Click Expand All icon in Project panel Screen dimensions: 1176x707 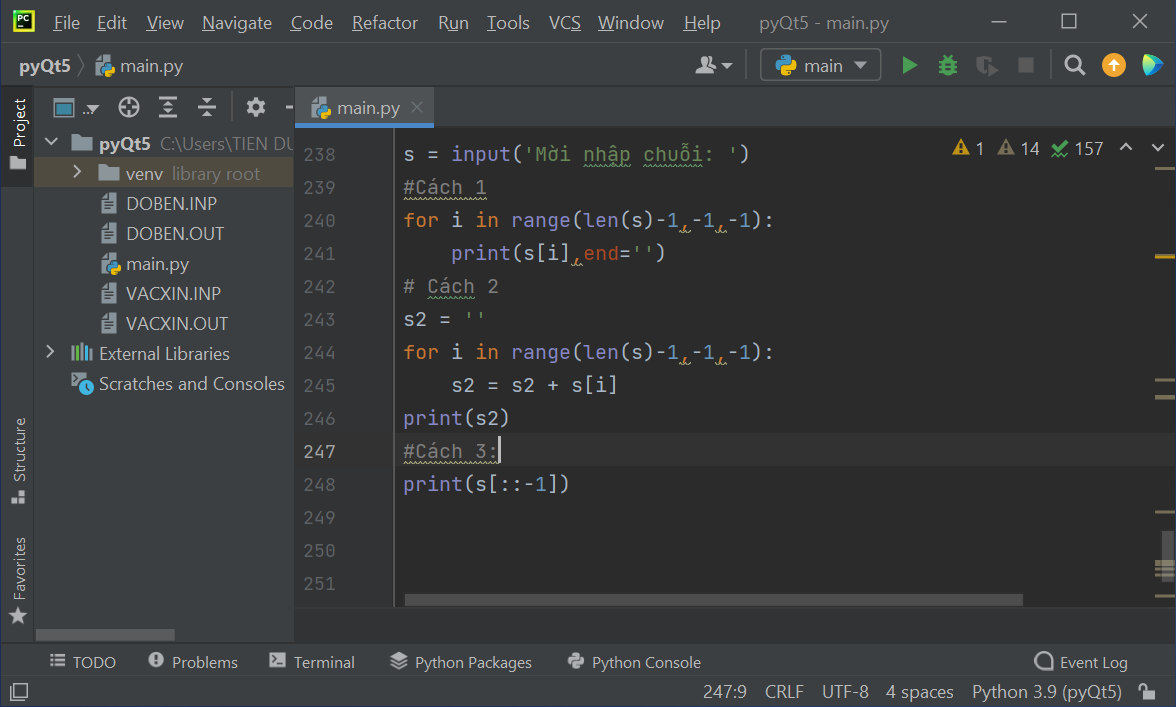[x=168, y=108]
